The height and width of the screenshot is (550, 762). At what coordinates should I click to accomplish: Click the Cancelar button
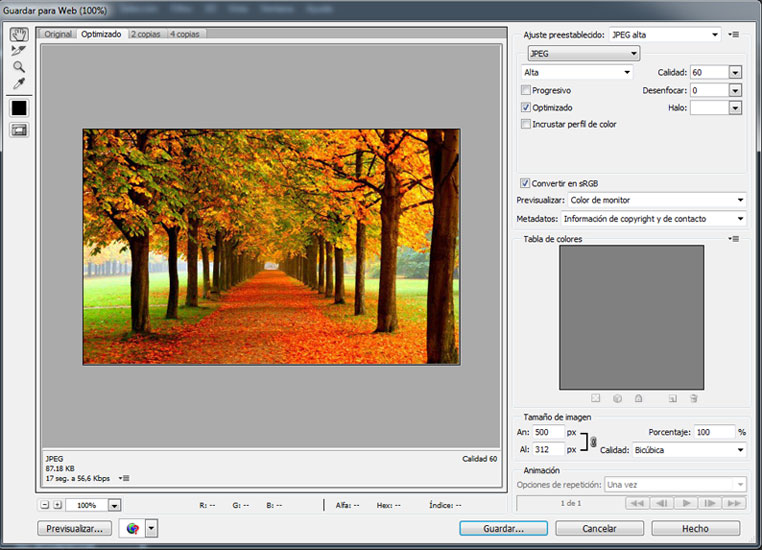tap(599, 528)
